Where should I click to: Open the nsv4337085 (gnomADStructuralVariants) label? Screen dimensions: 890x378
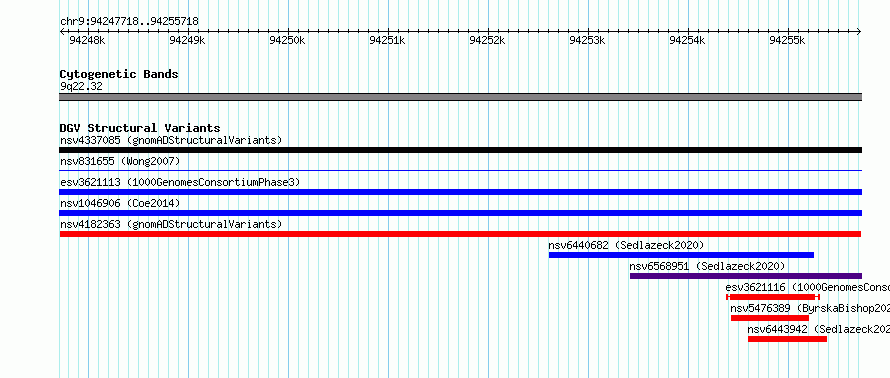[171, 140]
